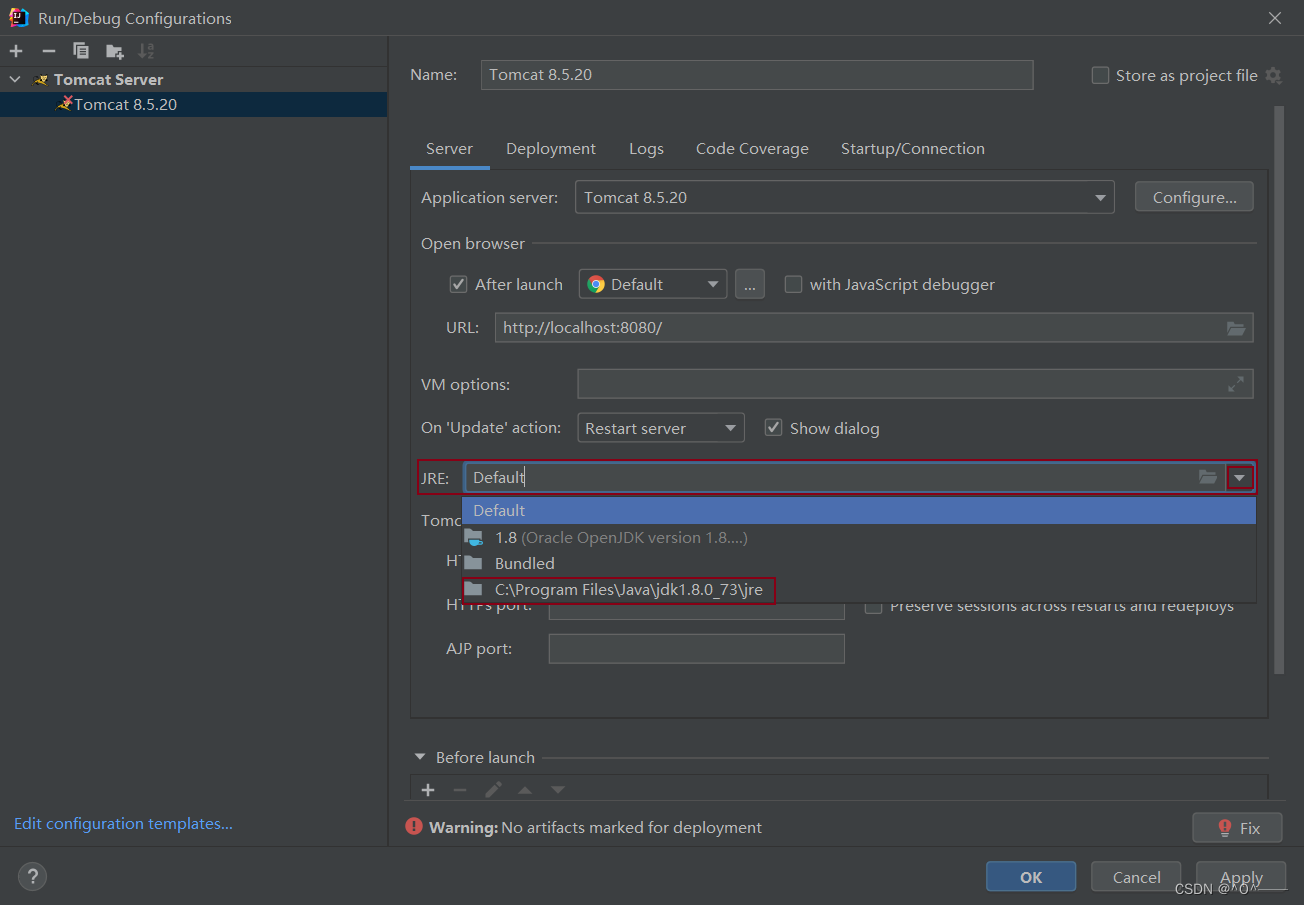Open the project file settings gear
The image size is (1304, 905).
tap(1273, 75)
